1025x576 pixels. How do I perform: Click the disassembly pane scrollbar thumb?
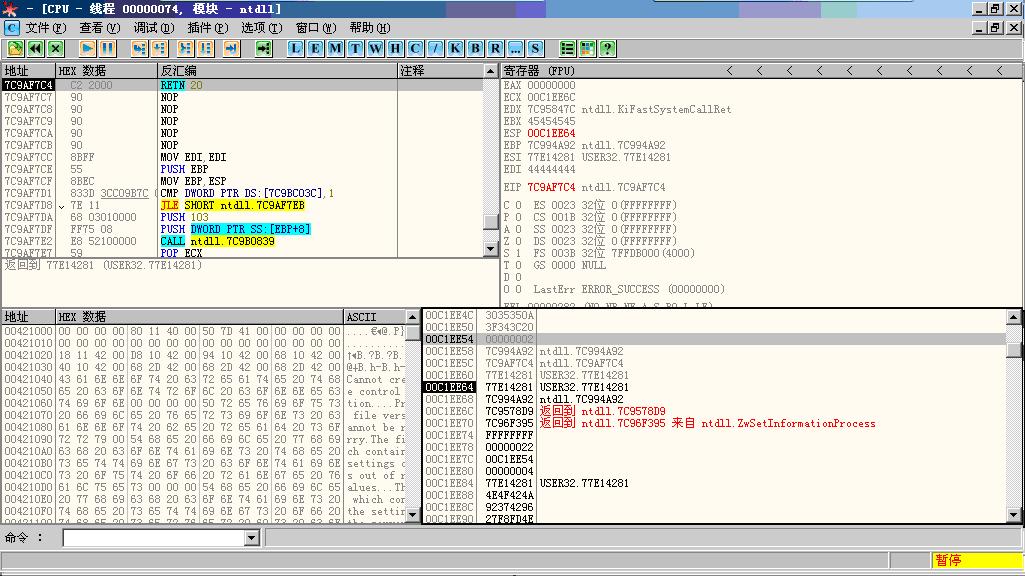pos(491,222)
